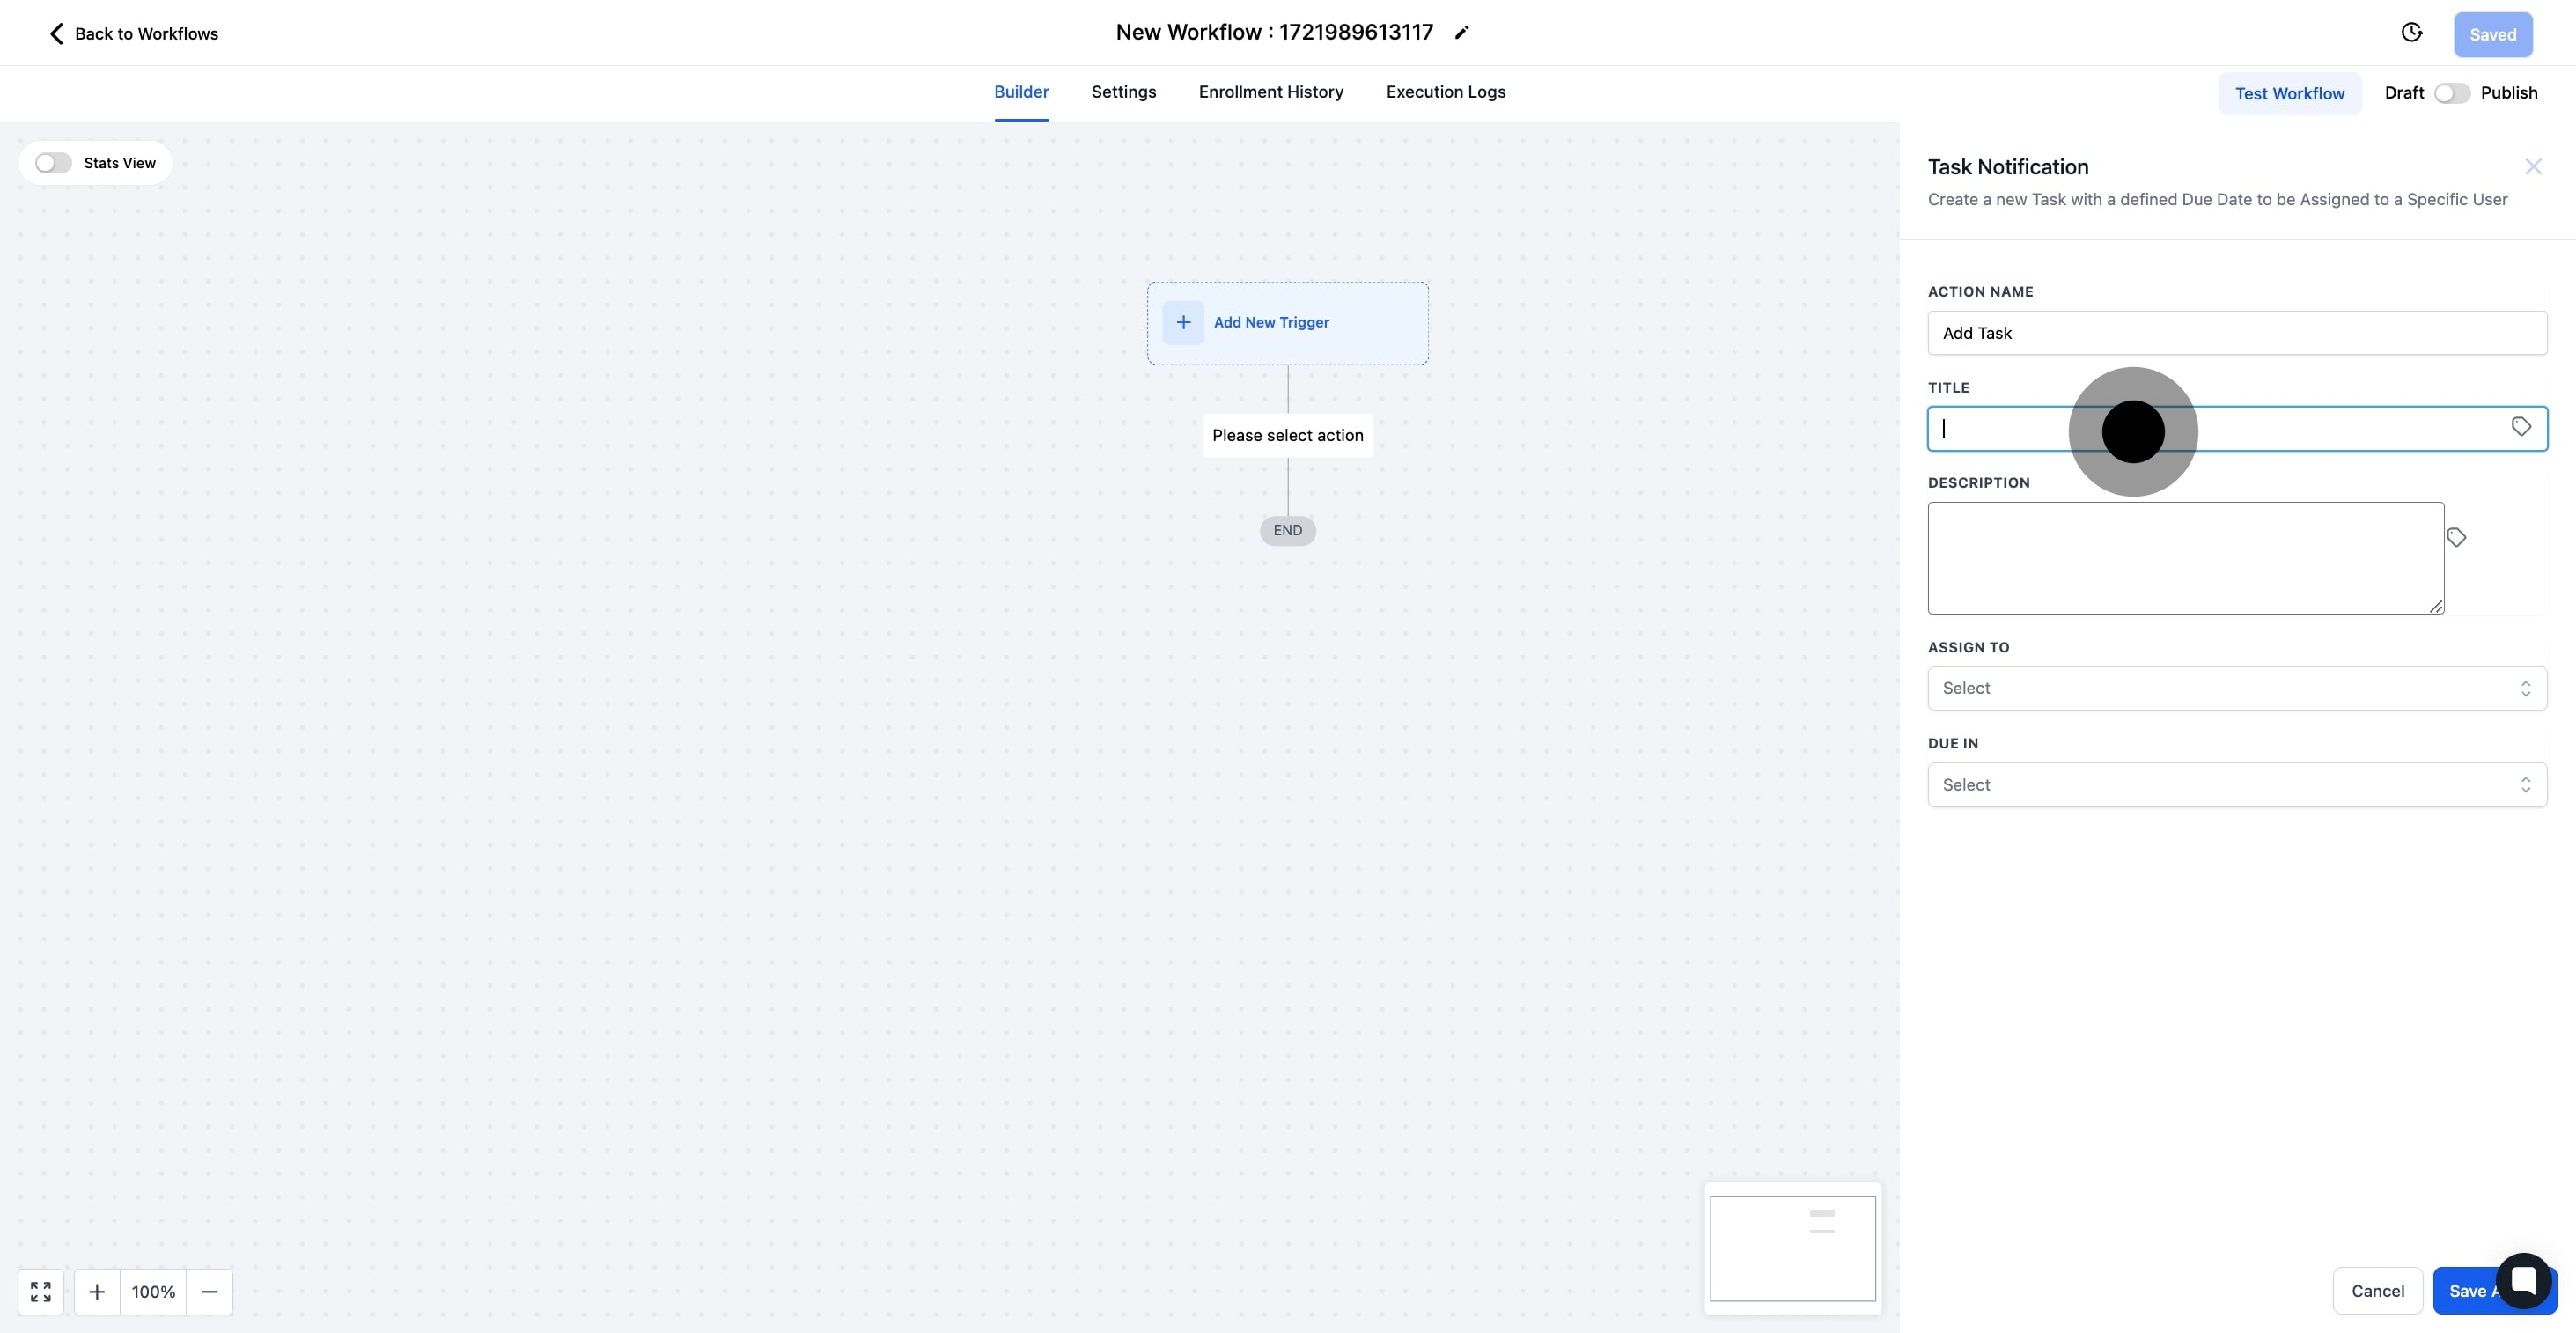Screen dimensions: 2576x1333
Task: Click the custom values tag icon in Title field
Action: [x=2520, y=427]
